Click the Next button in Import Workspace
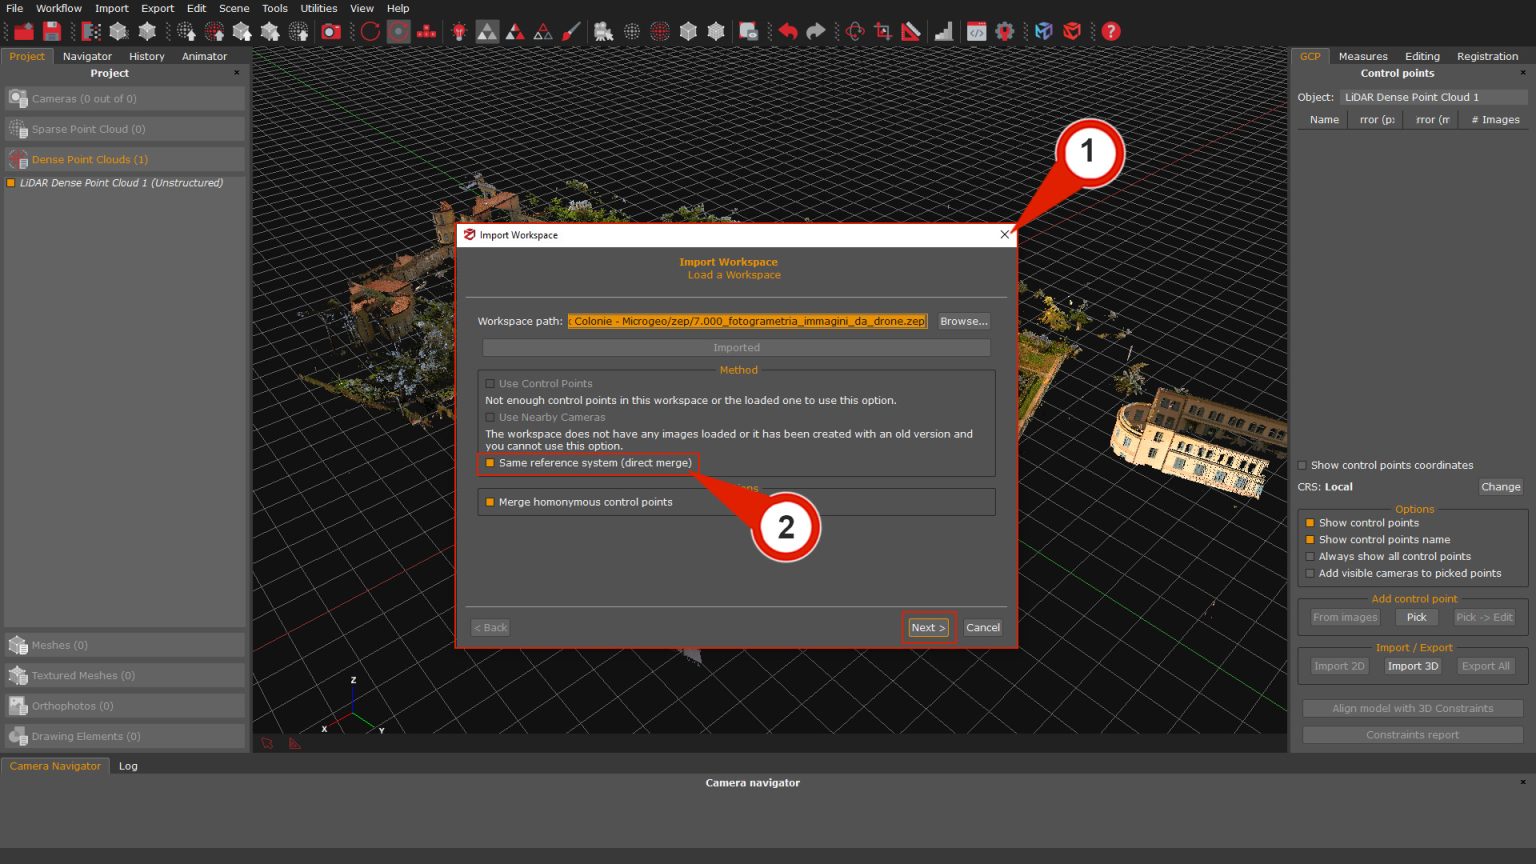The width and height of the screenshot is (1536, 864). 926,627
